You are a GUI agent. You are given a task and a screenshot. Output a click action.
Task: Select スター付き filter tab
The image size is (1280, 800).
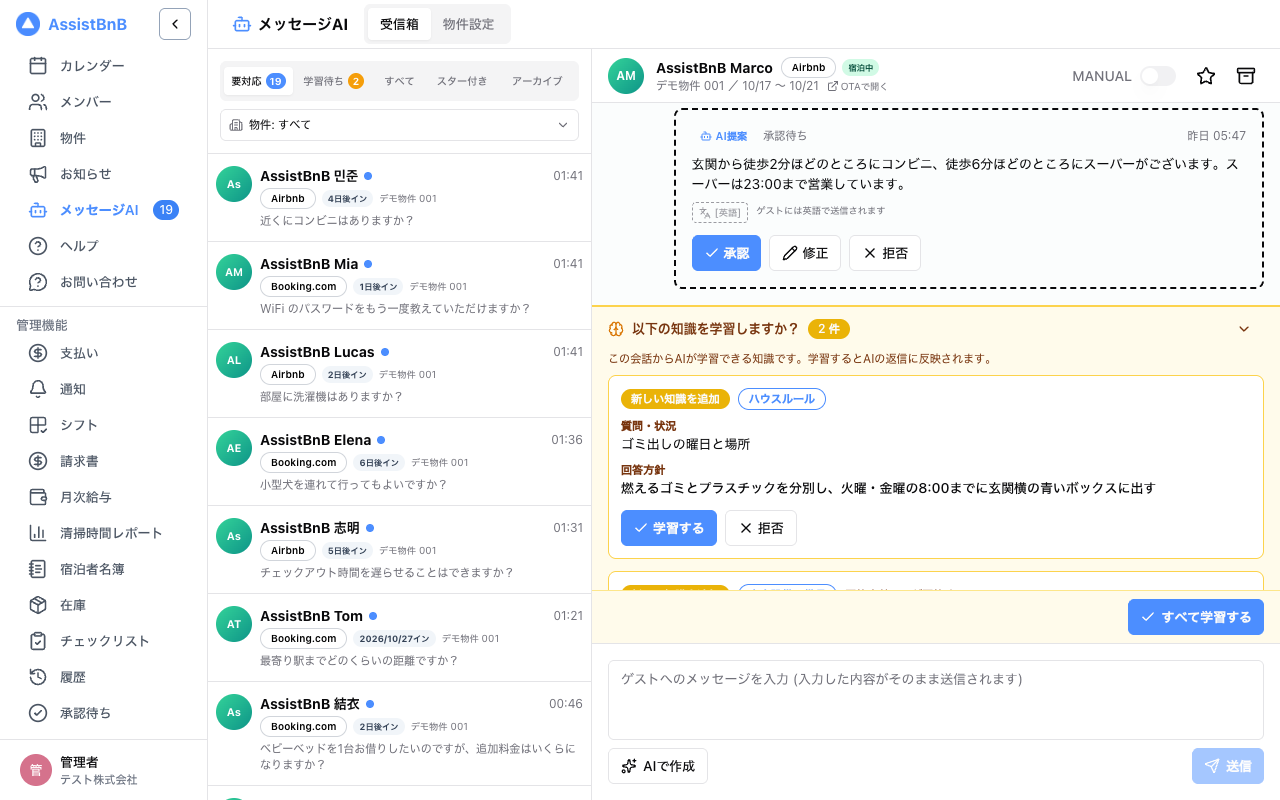462,81
